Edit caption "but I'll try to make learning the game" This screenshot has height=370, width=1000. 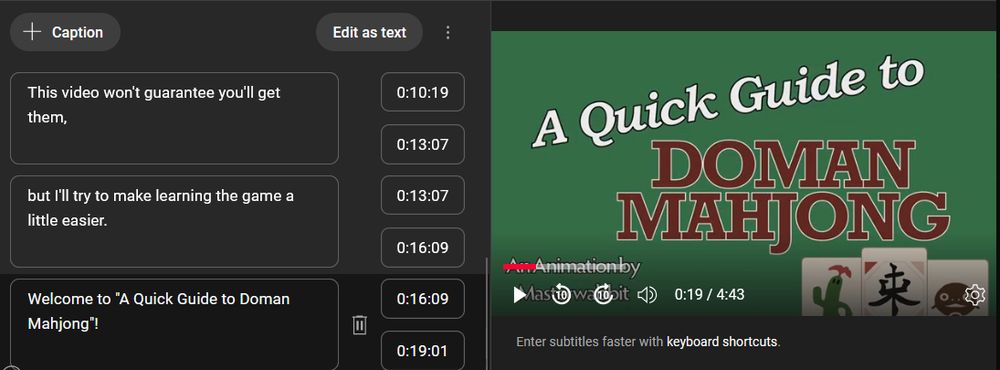pyautogui.click(x=174, y=221)
